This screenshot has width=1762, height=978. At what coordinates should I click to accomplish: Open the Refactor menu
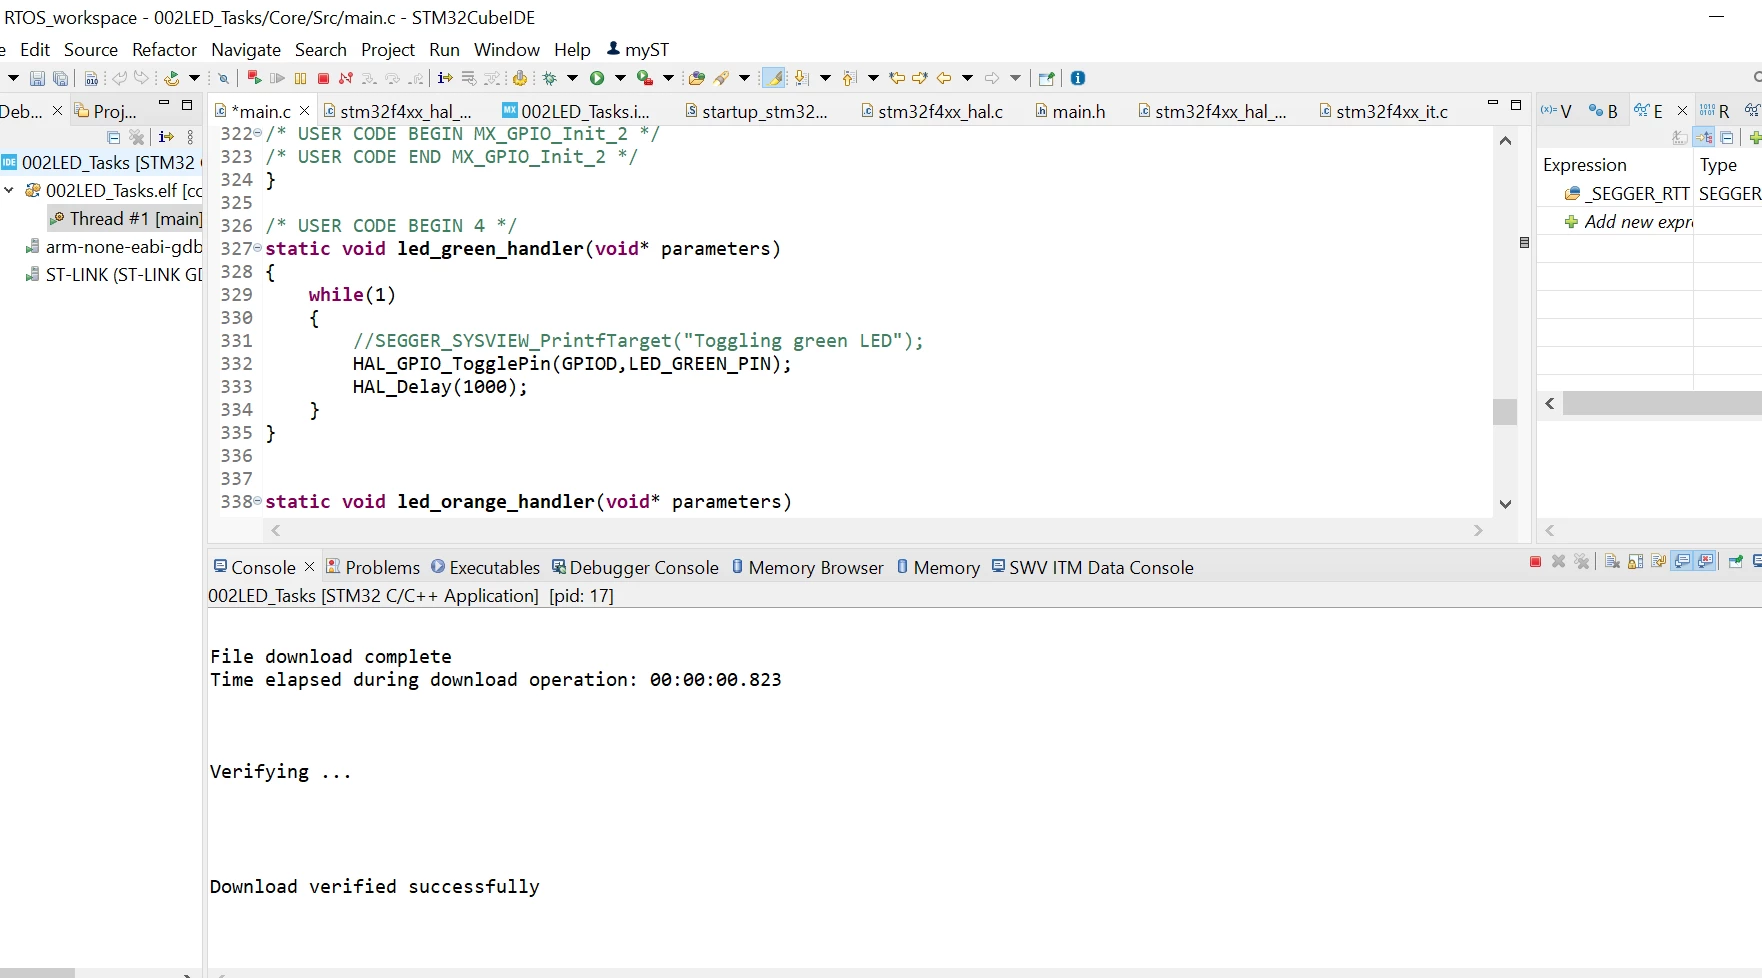point(164,49)
